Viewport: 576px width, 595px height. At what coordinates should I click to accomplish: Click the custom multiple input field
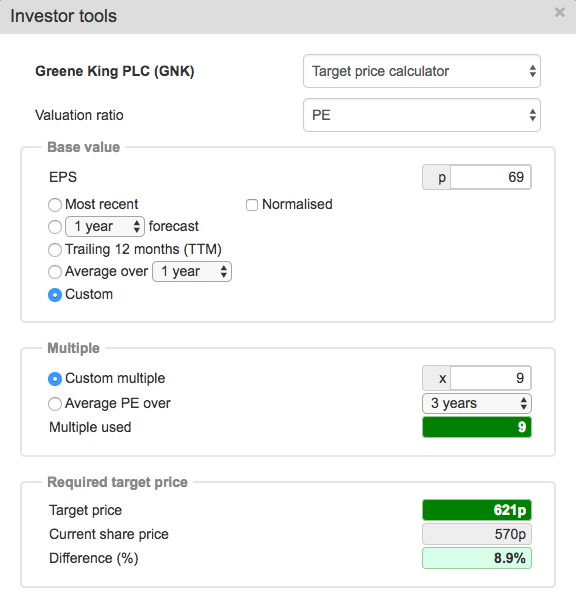[491, 378]
